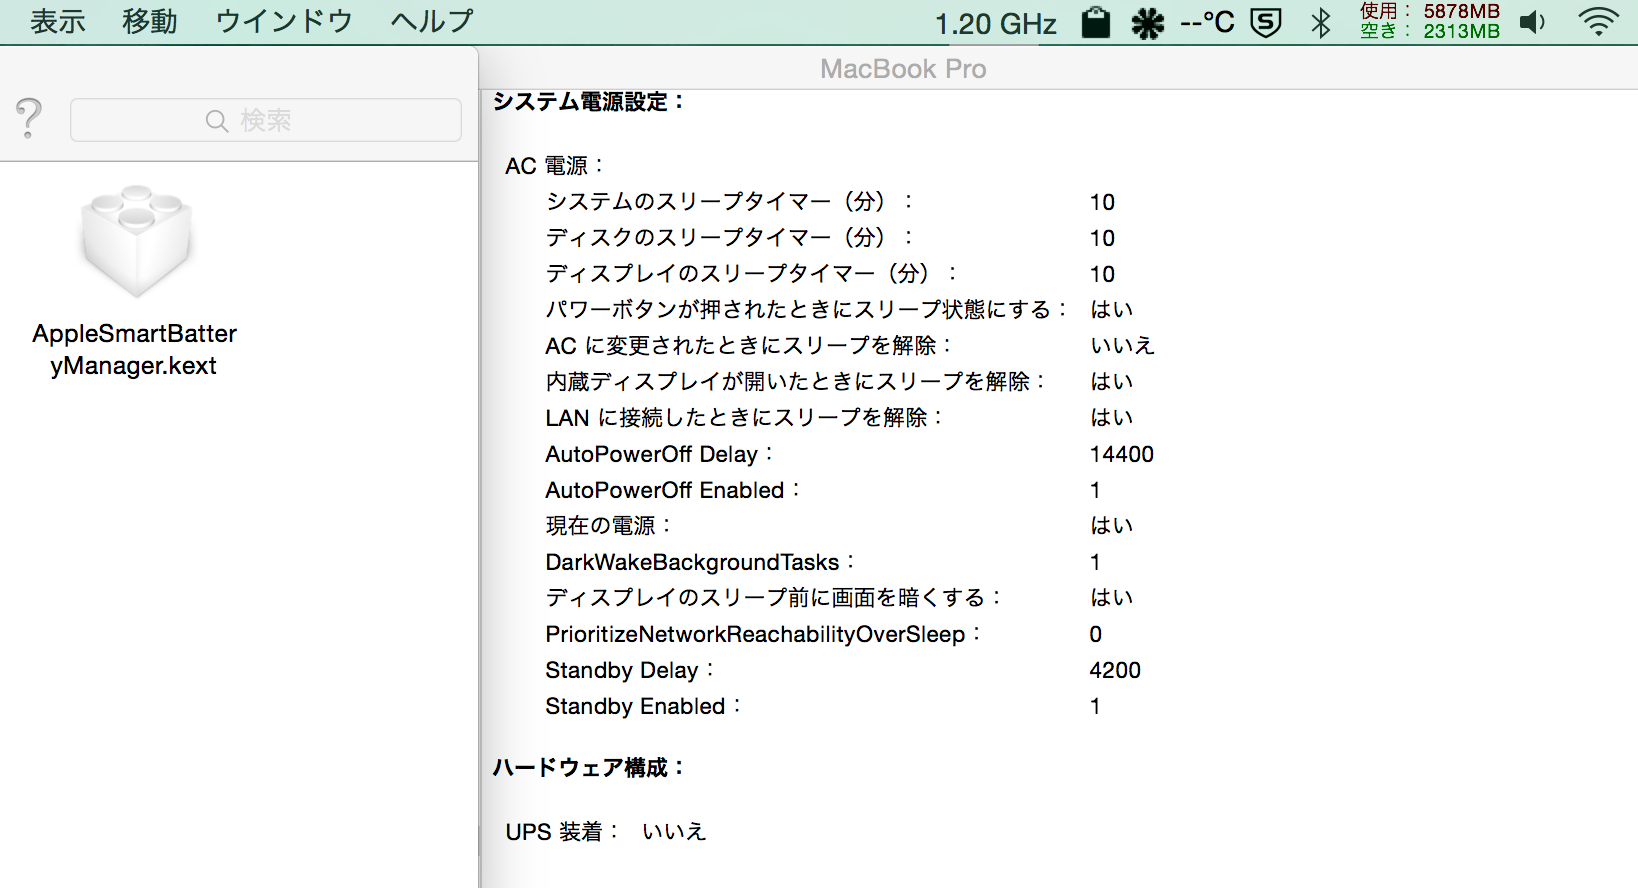Click the システムのスリープタイマー row label
The image size is (1638, 888).
[x=729, y=201]
